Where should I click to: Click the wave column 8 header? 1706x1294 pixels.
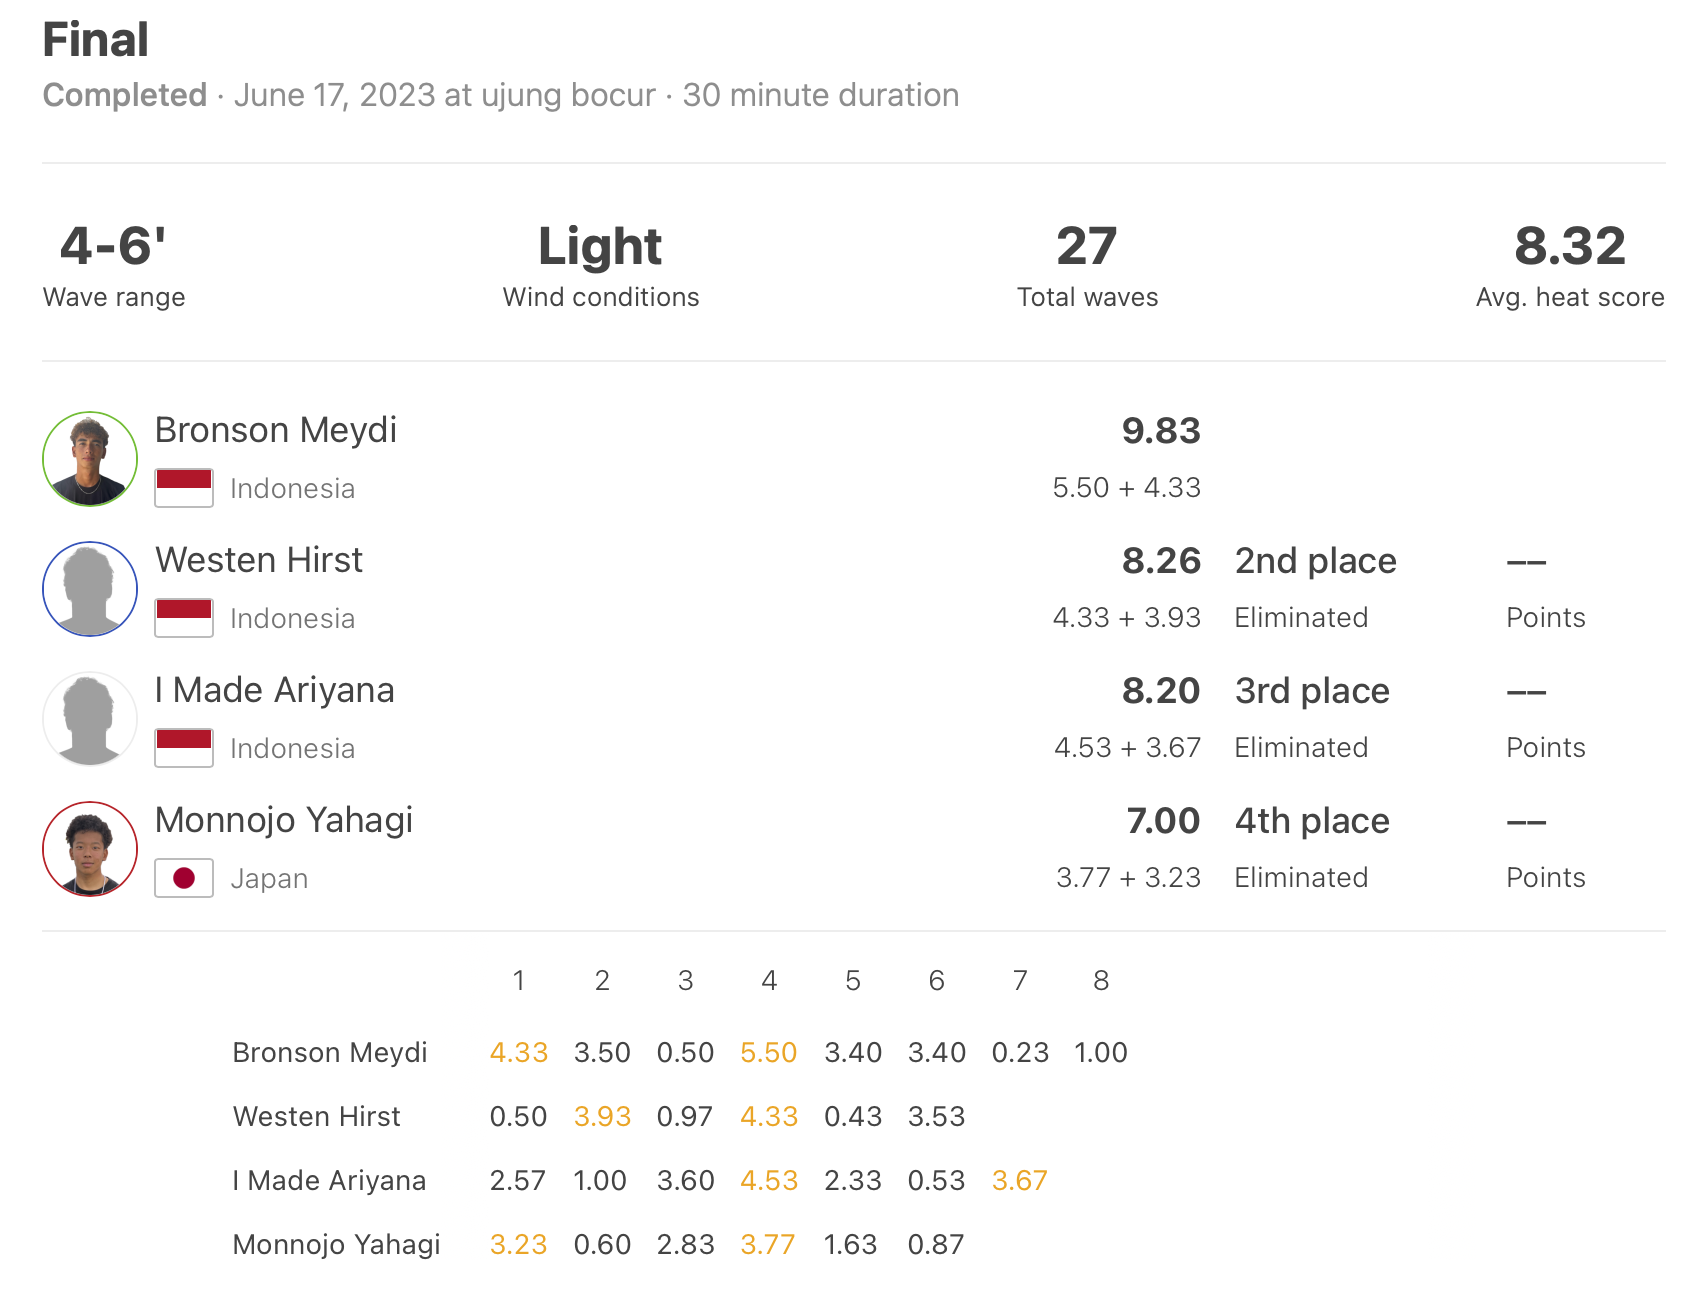[x=1101, y=981]
